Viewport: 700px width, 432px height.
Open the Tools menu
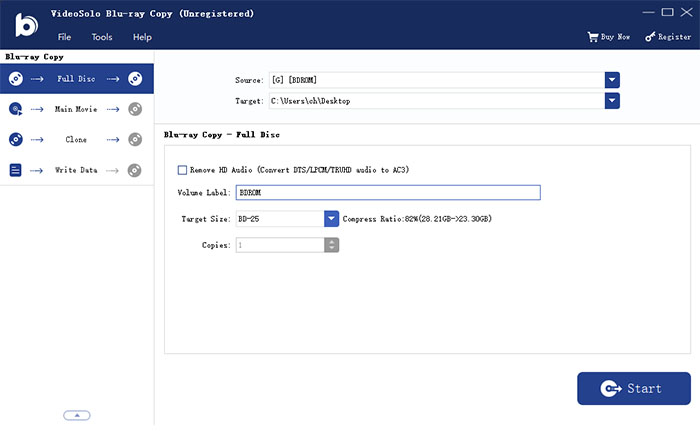(x=102, y=37)
